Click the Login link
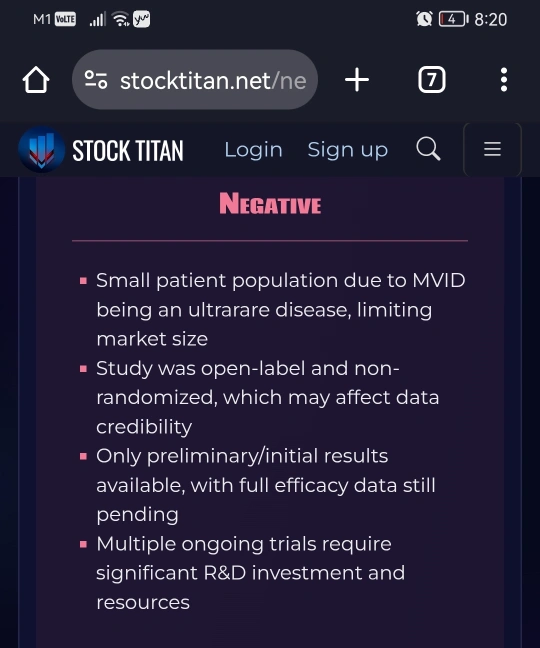This screenshot has width=540, height=648. coord(253,150)
